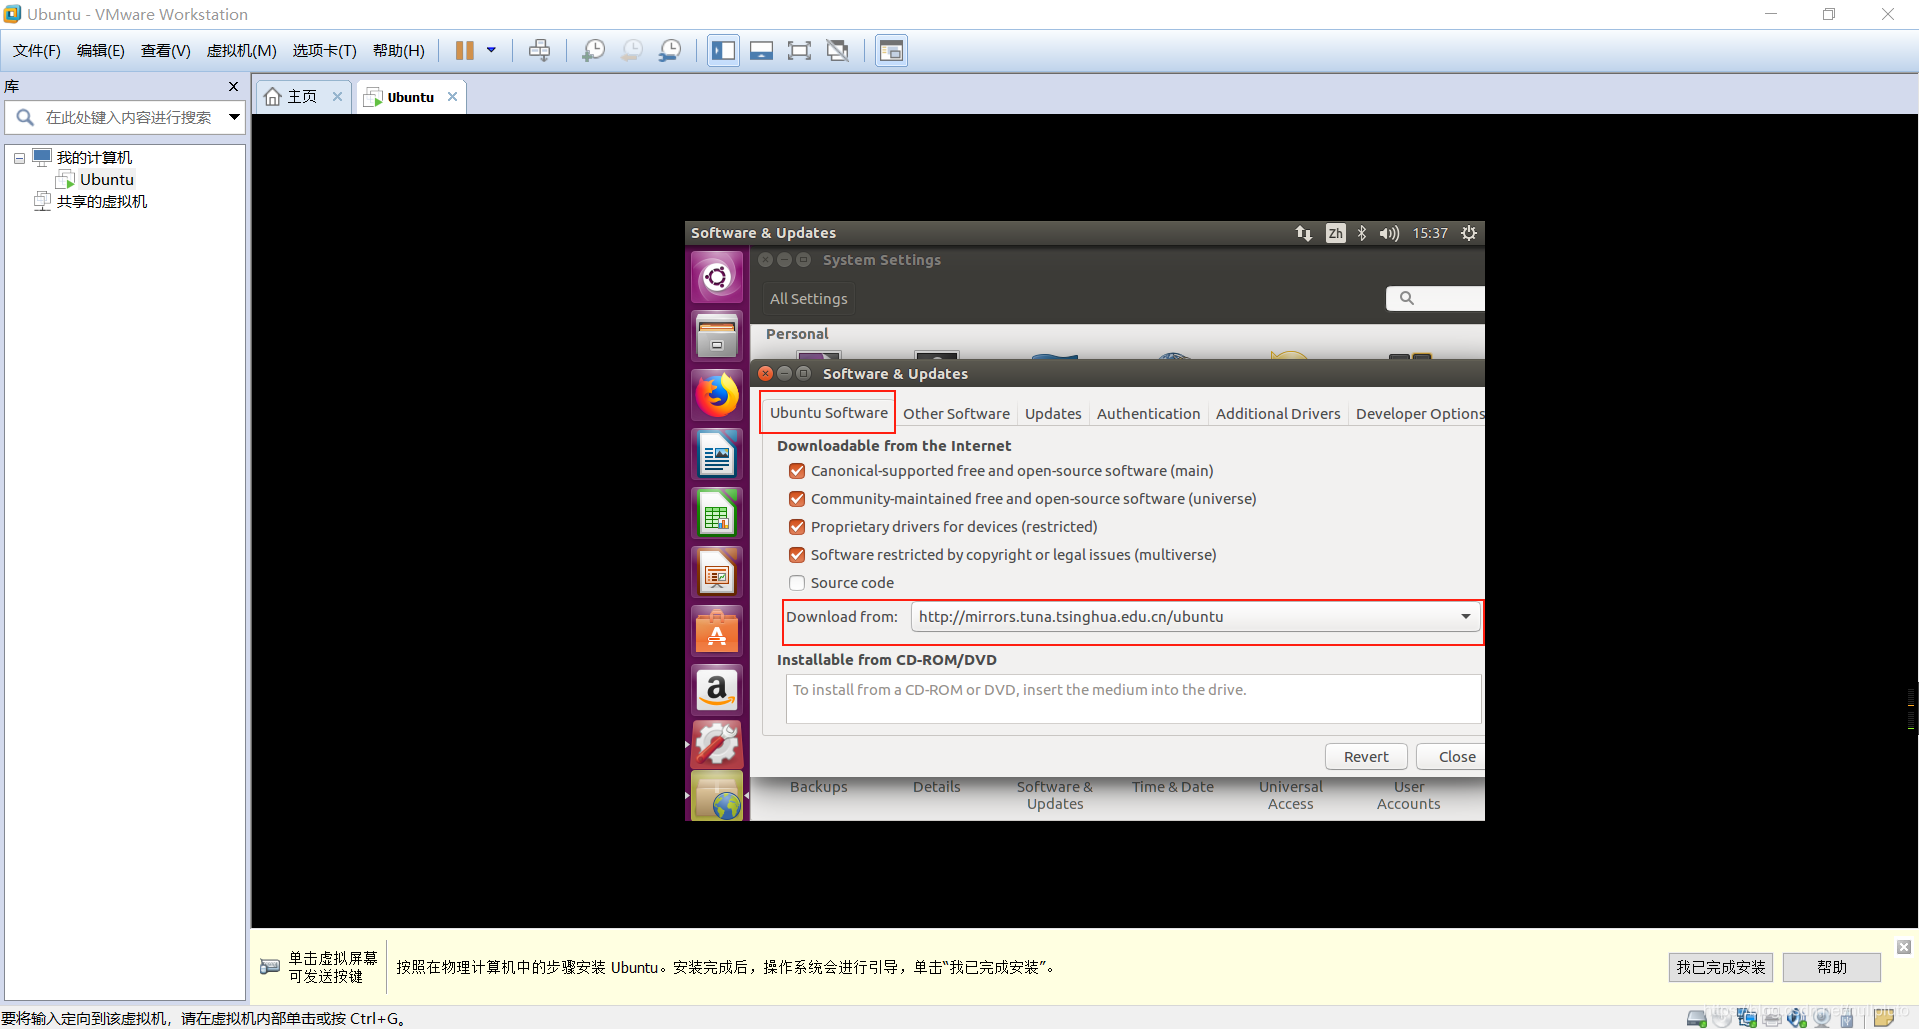Switch to the Updates tab
This screenshot has width=1919, height=1029.
[1053, 414]
